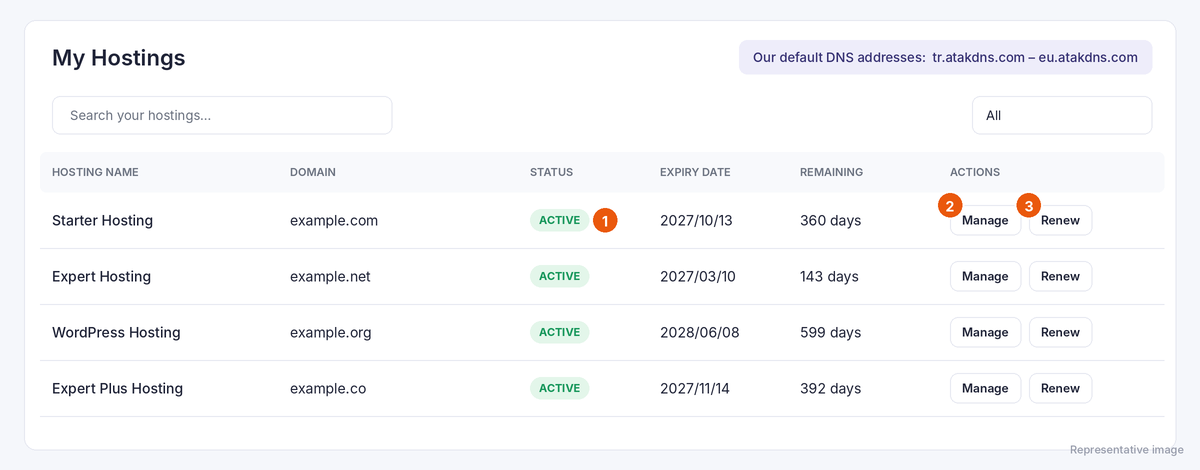The height and width of the screenshot is (470, 1200).
Task: Click the expiry date 2027/10/13
Action: (696, 220)
